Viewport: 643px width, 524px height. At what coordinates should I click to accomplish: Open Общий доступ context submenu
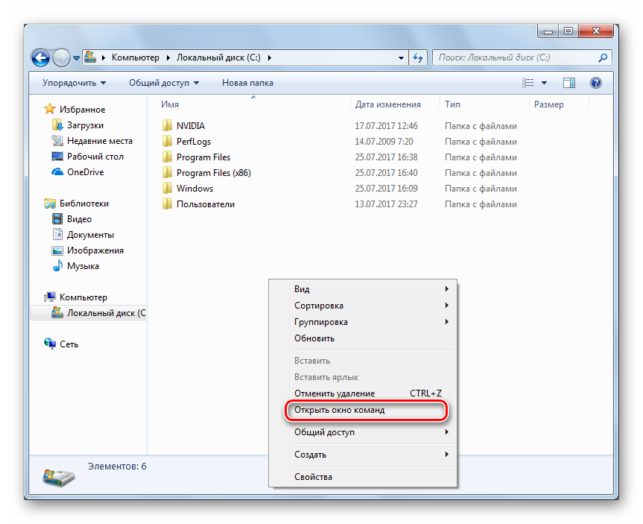click(363, 432)
